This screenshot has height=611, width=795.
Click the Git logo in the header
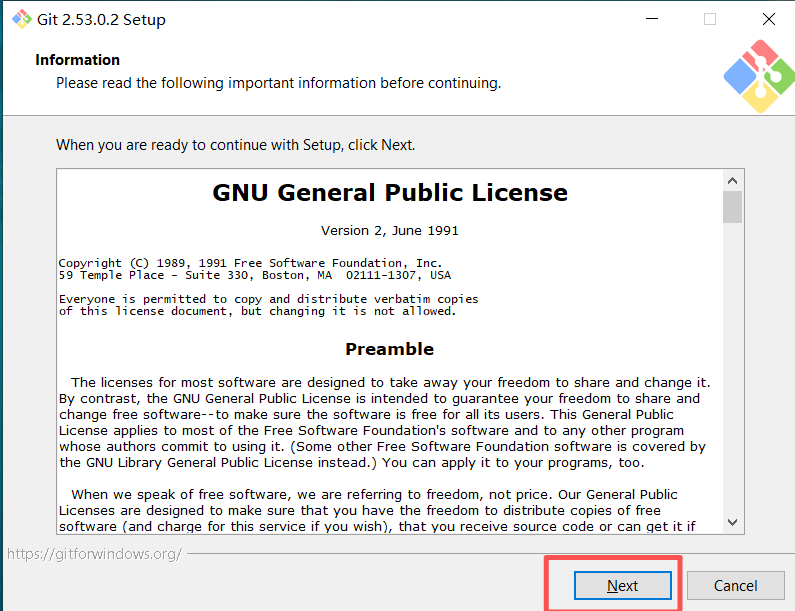(x=757, y=76)
